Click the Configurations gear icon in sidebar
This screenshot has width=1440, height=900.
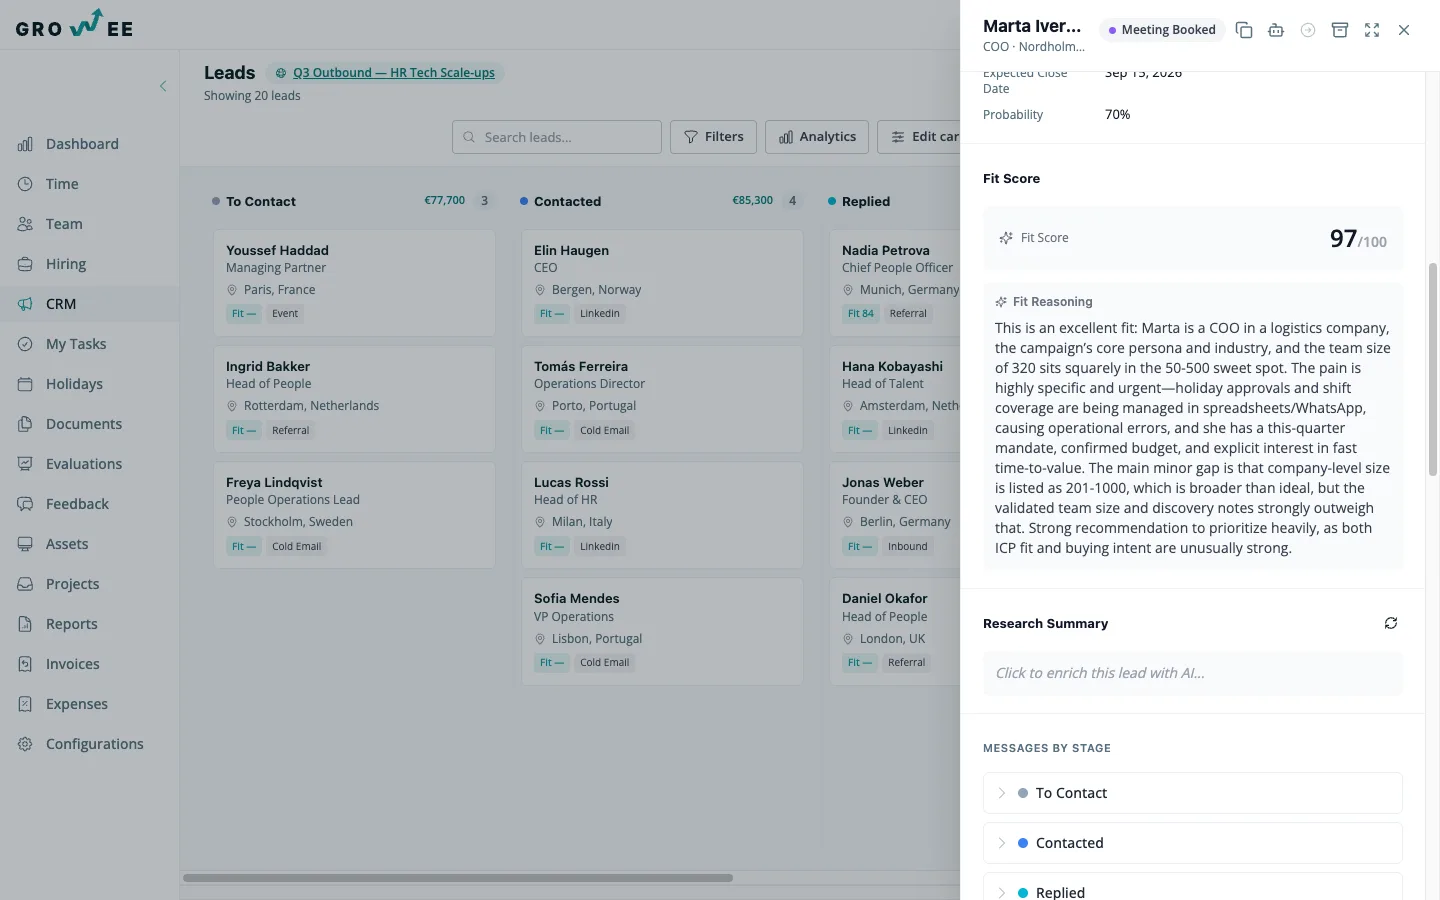[25, 744]
